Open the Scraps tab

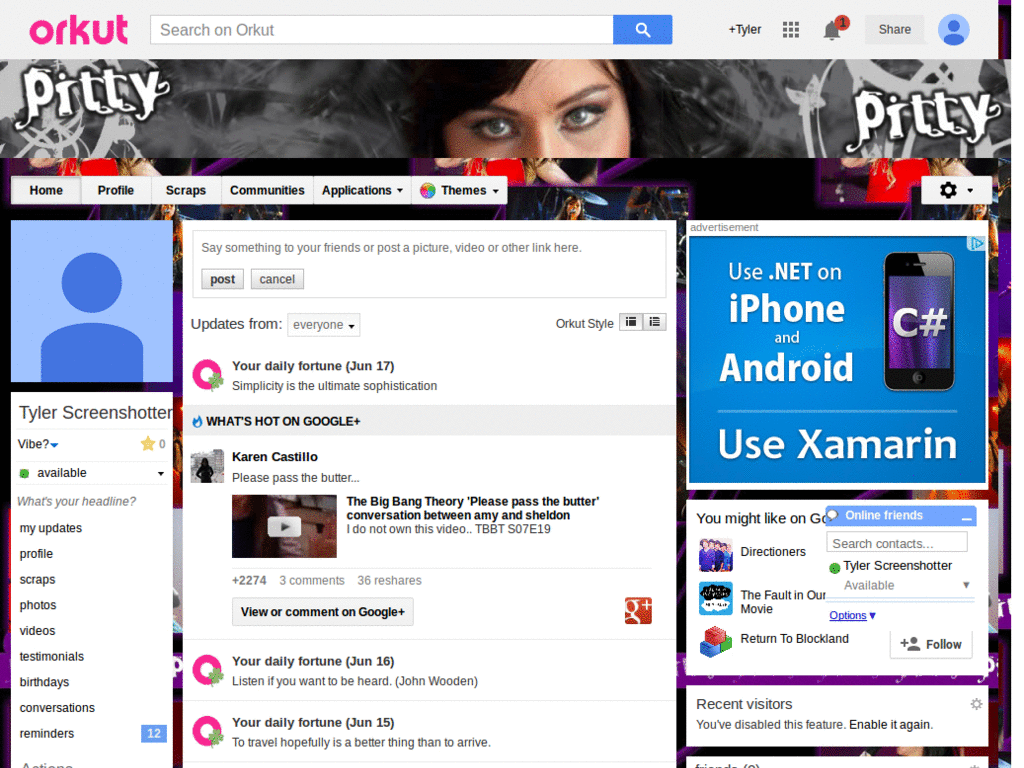pyautogui.click(x=185, y=191)
